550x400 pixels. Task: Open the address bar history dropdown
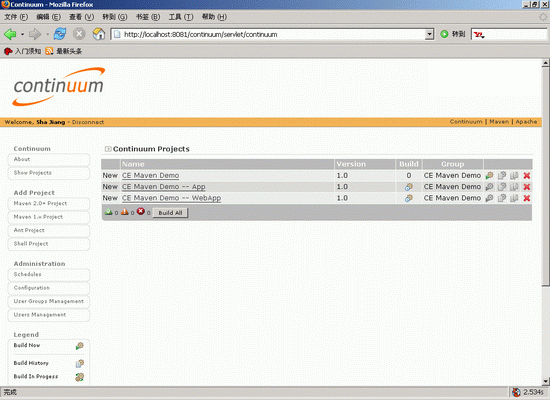[429, 34]
